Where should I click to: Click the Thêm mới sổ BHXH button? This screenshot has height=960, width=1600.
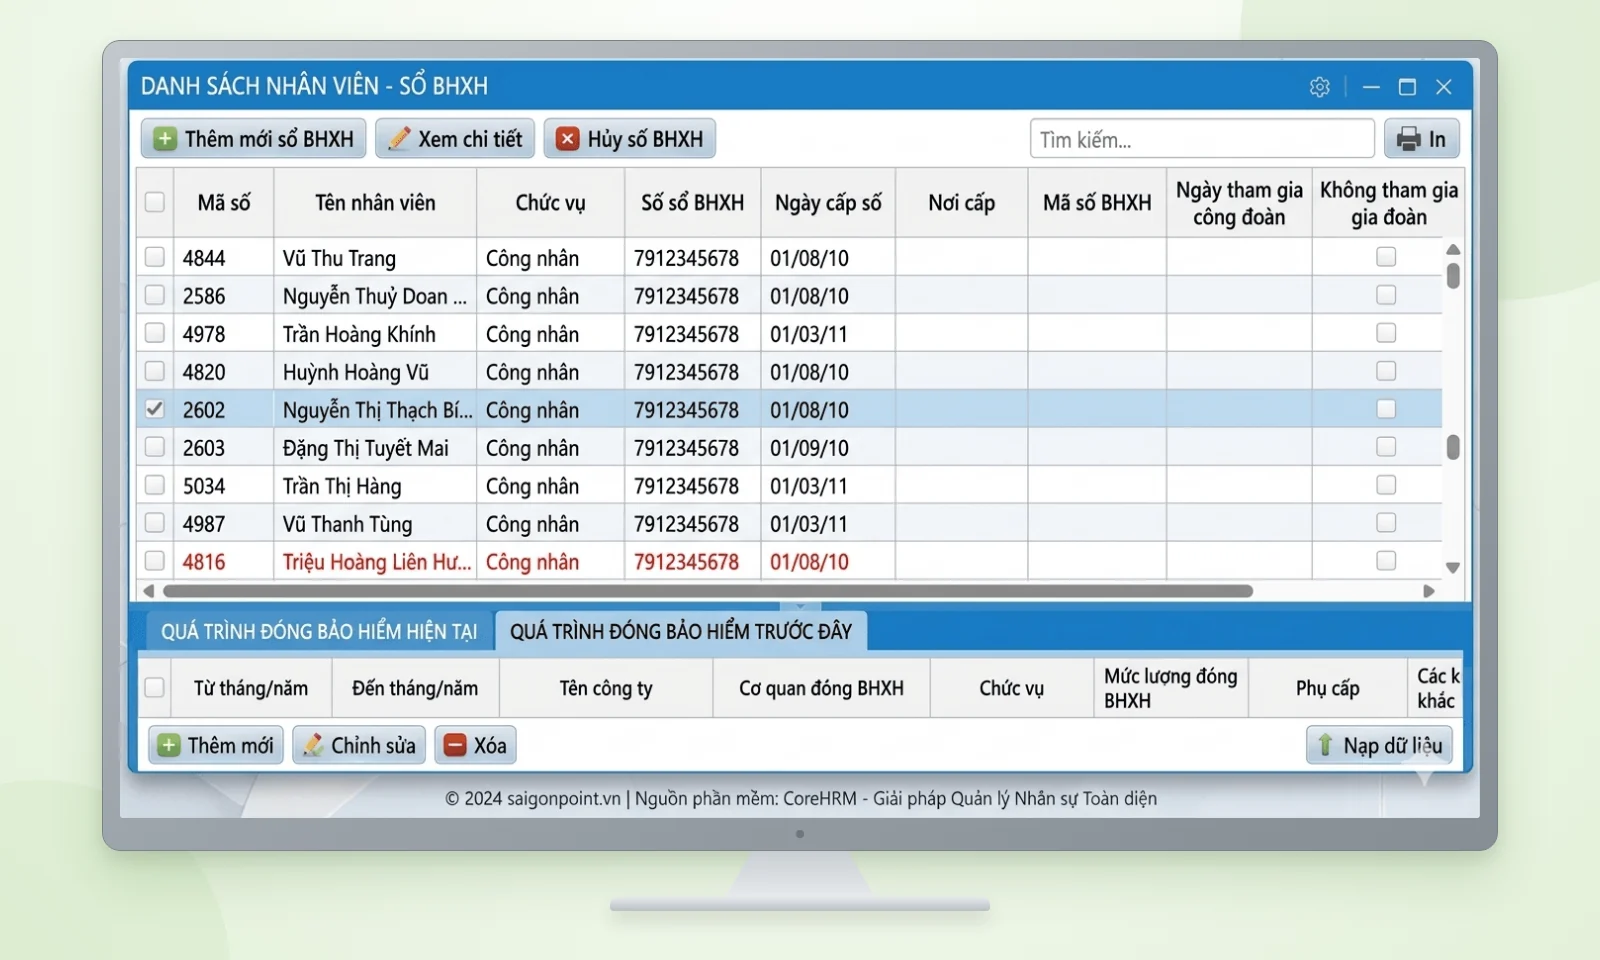[253, 139]
